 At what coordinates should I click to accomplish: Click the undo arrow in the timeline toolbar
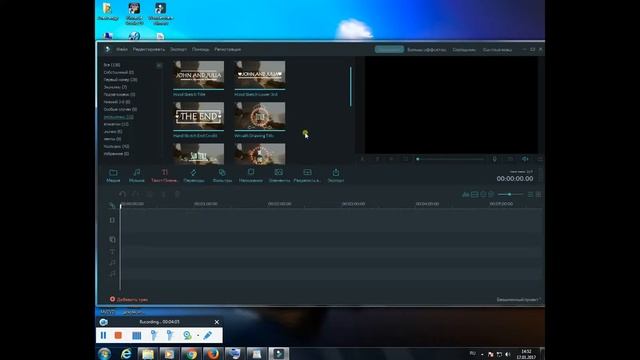tap(122, 194)
